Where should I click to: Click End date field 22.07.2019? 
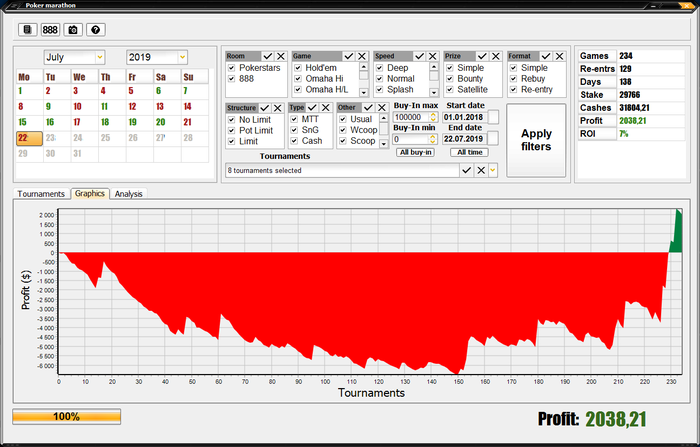pyautogui.click(x=464, y=139)
